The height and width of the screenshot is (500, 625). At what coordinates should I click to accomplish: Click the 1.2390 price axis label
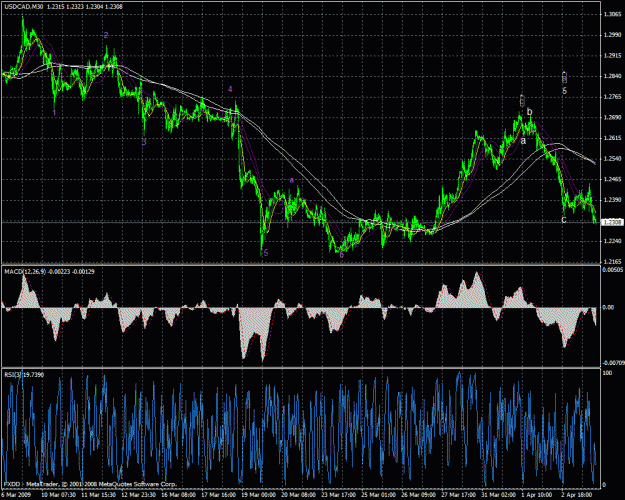pyautogui.click(x=612, y=200)
